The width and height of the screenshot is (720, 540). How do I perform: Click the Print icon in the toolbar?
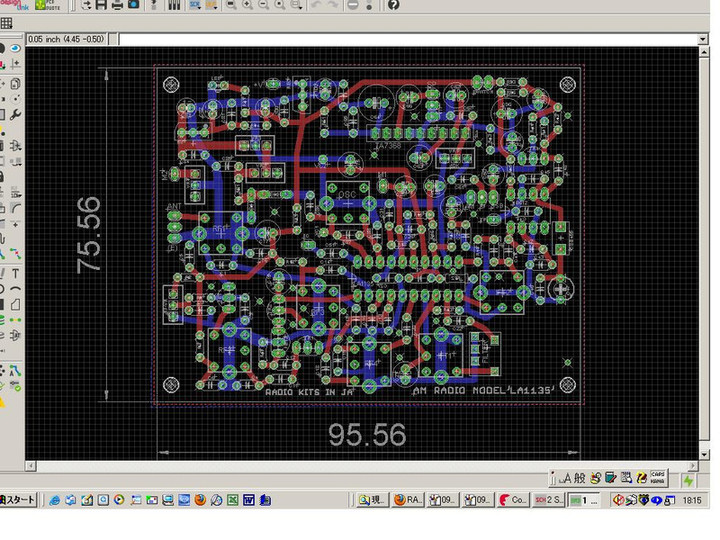pos(117,5)
